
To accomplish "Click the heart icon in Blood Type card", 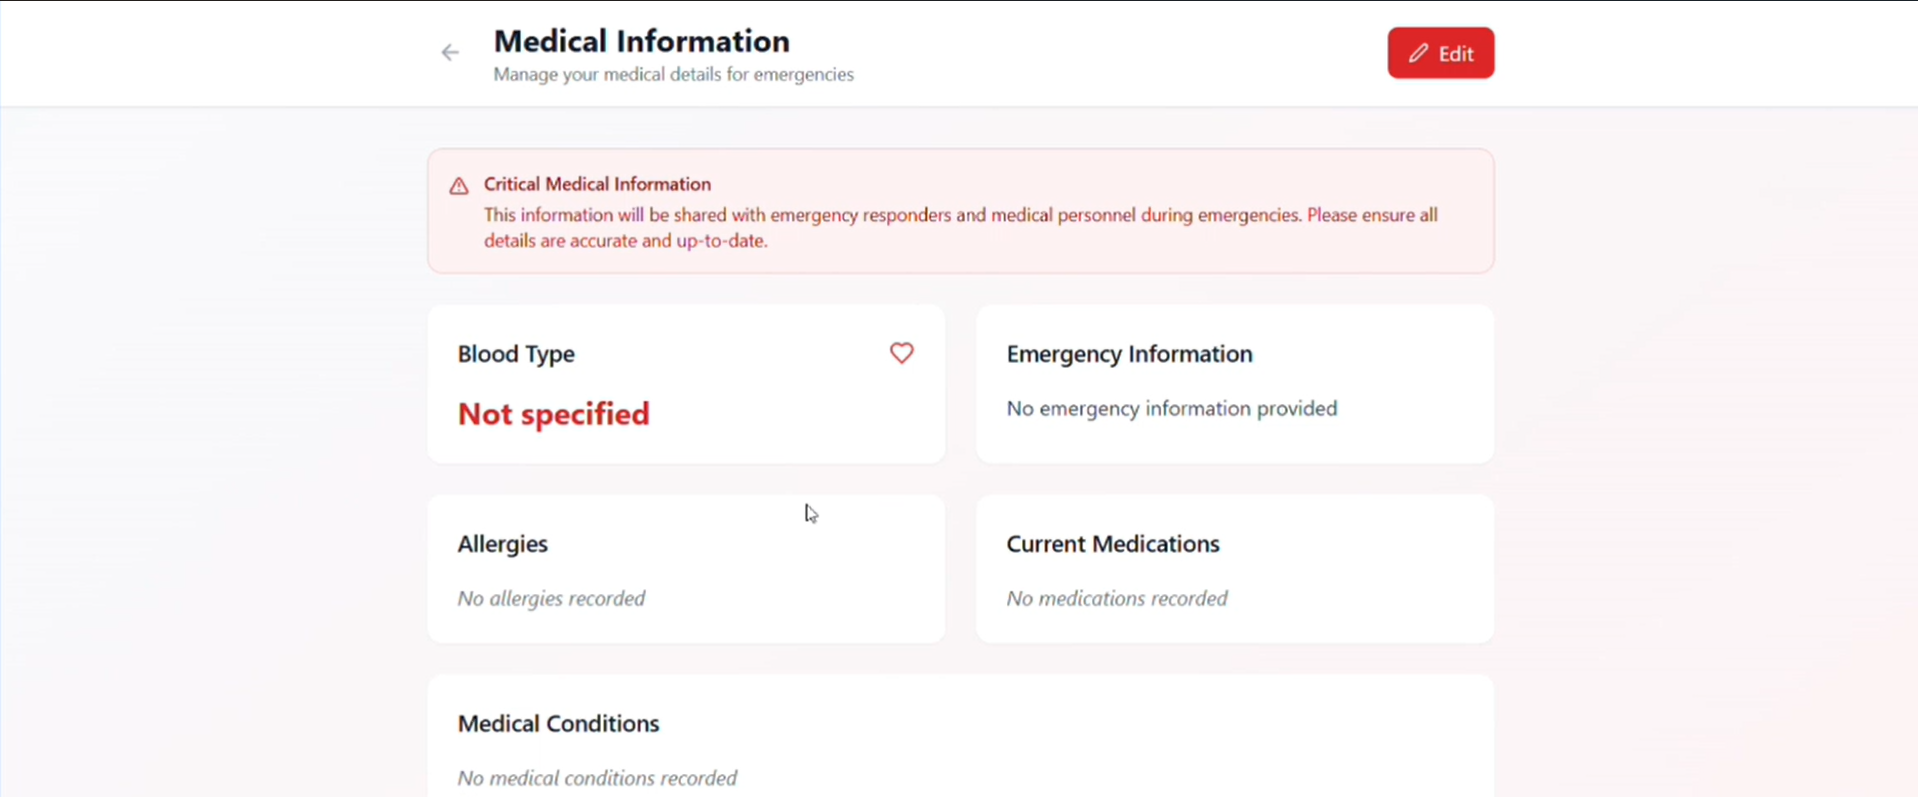I will coord(901,353).
